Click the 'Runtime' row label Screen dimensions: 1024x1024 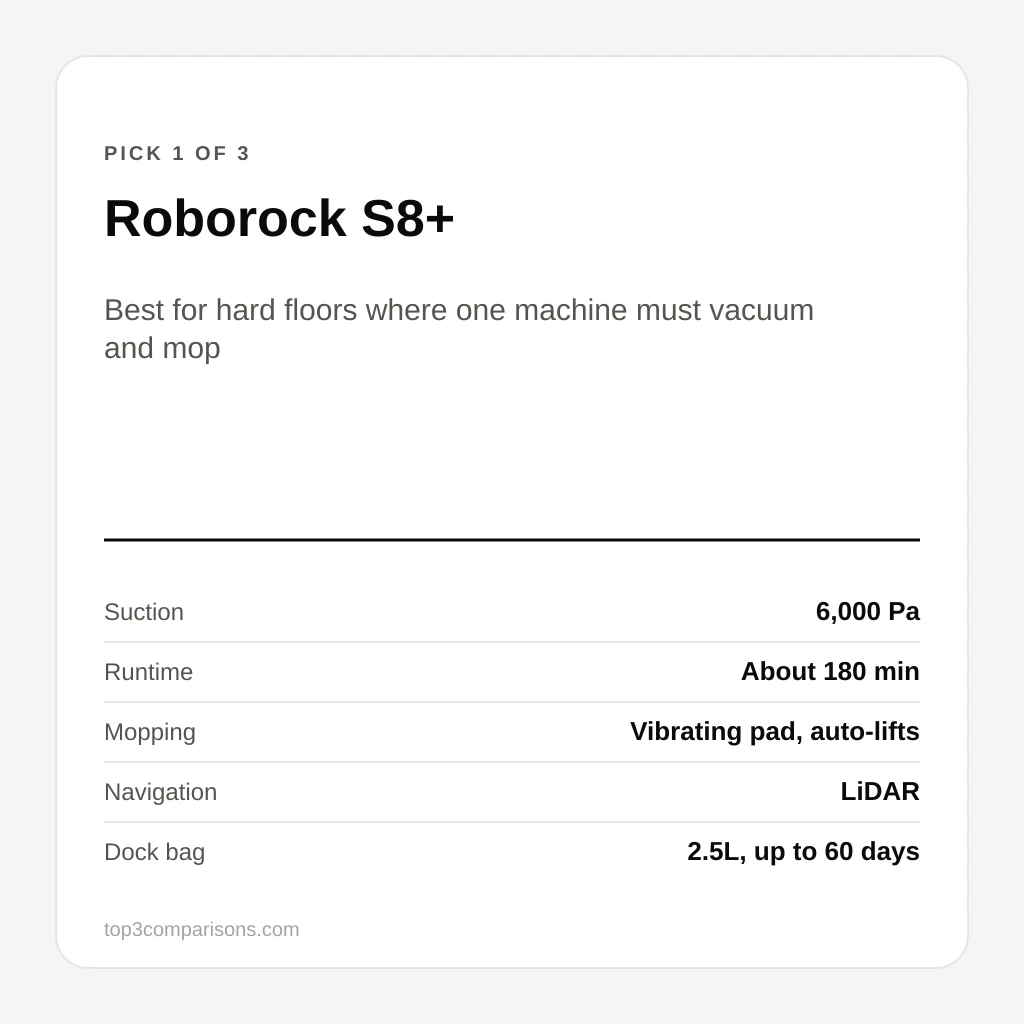point(148,672)
